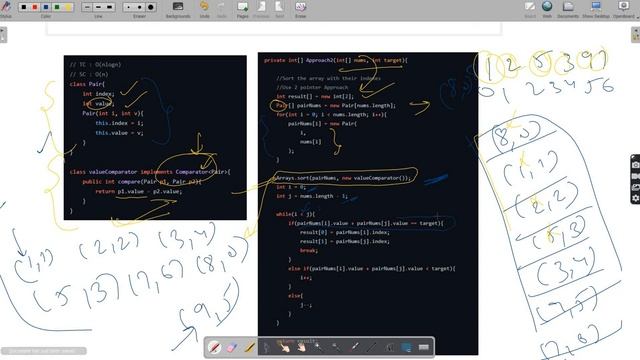This screenshot has height=360, width=640.
Task: Open Documents mode
Action: [568, 9]
